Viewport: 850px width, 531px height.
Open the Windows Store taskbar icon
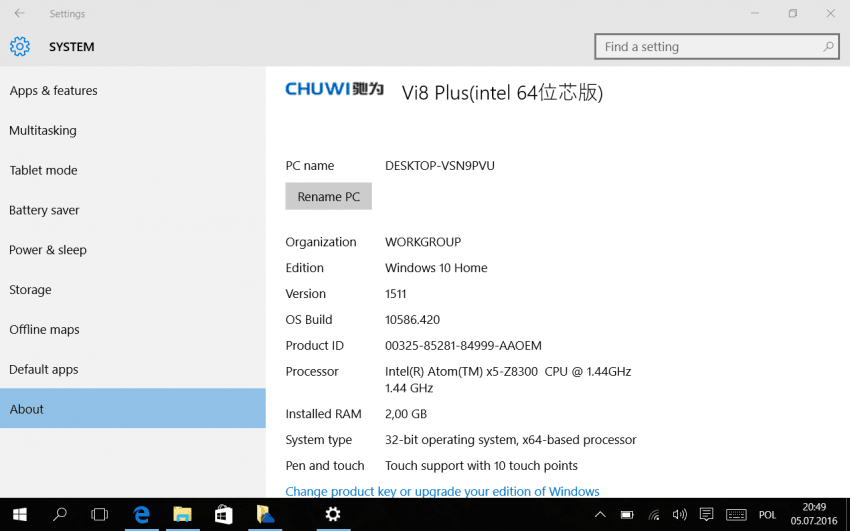pyautogui.click(x=223, y=514)
